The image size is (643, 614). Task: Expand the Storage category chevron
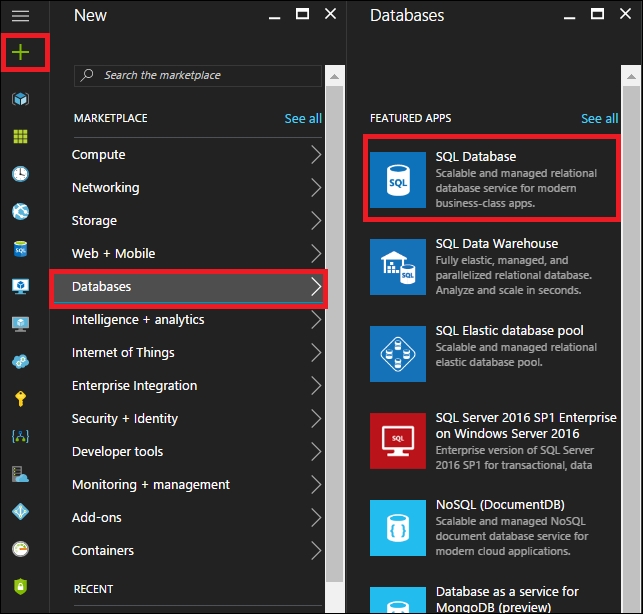316,221
